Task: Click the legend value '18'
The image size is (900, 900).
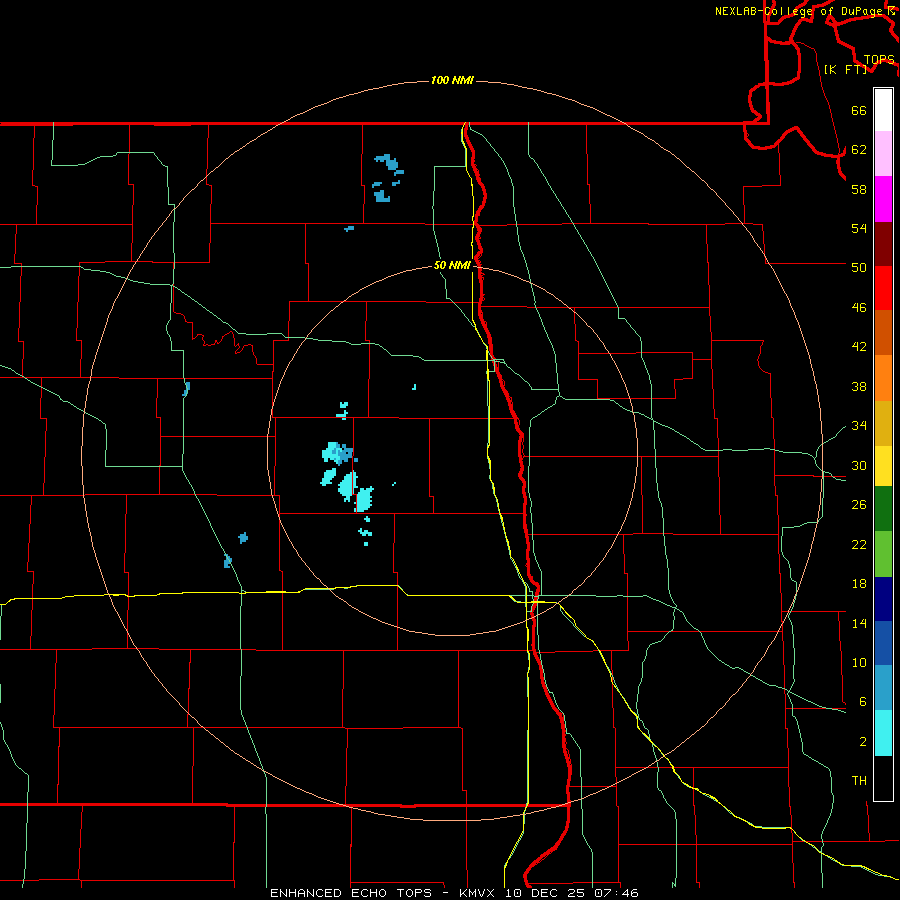Action: pos(859,584)
